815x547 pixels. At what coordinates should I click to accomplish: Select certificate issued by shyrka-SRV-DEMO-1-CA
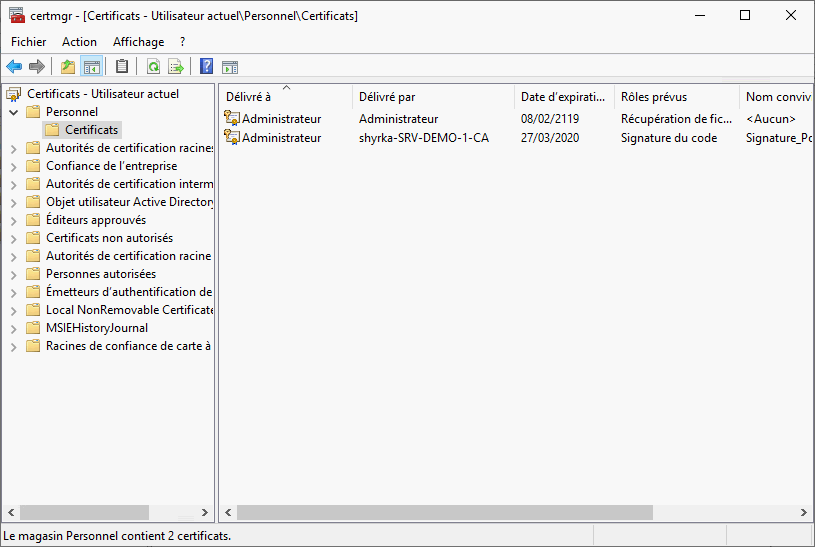423,138
